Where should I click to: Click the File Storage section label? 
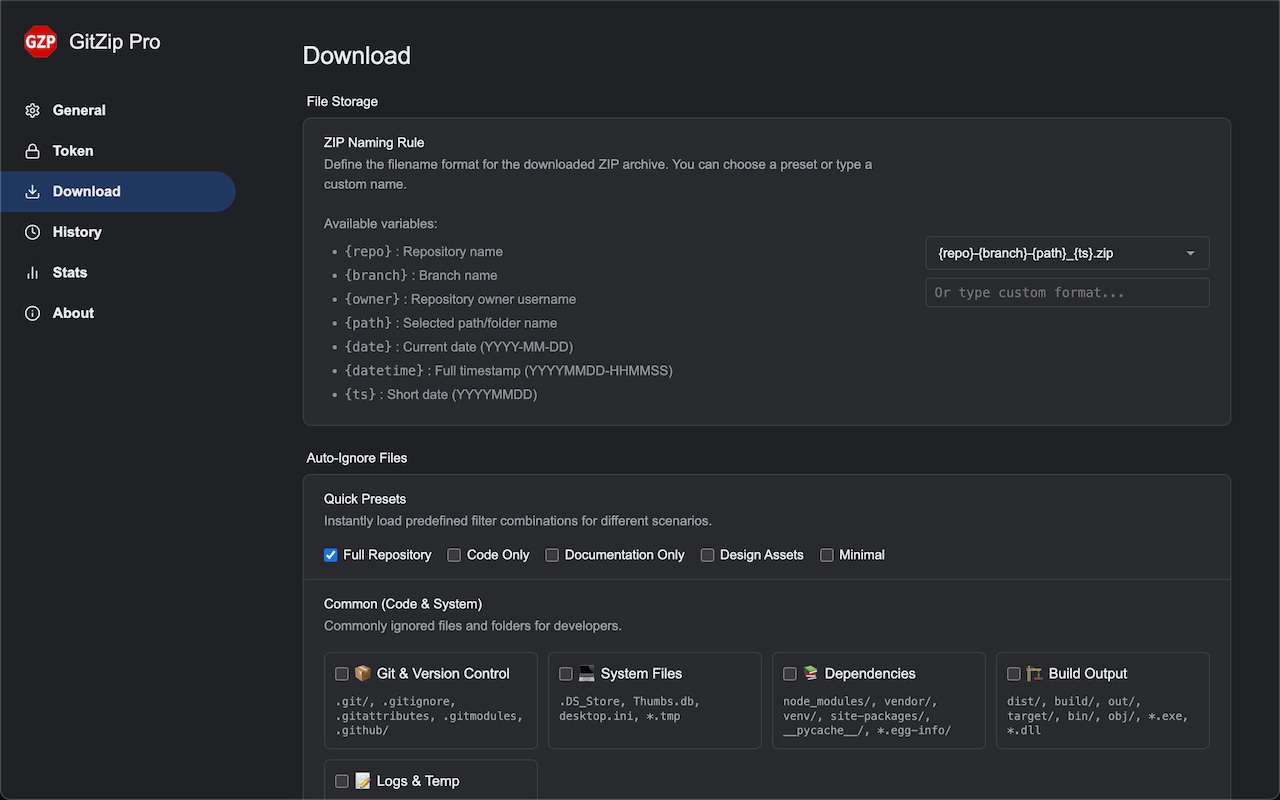(x=342, y=101)
